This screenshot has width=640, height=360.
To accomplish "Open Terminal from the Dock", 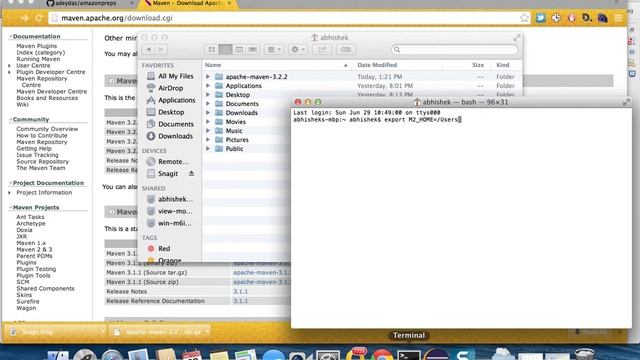I will [409, 354].
